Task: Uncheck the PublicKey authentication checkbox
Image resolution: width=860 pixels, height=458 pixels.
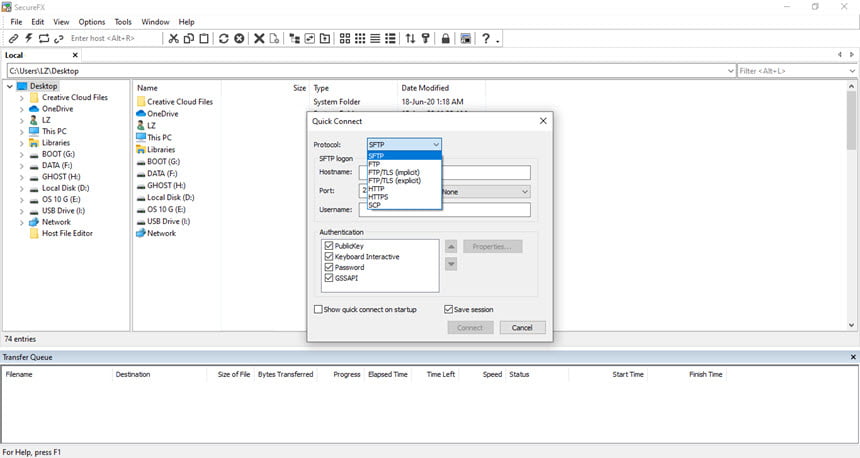Action: [329, 246]
